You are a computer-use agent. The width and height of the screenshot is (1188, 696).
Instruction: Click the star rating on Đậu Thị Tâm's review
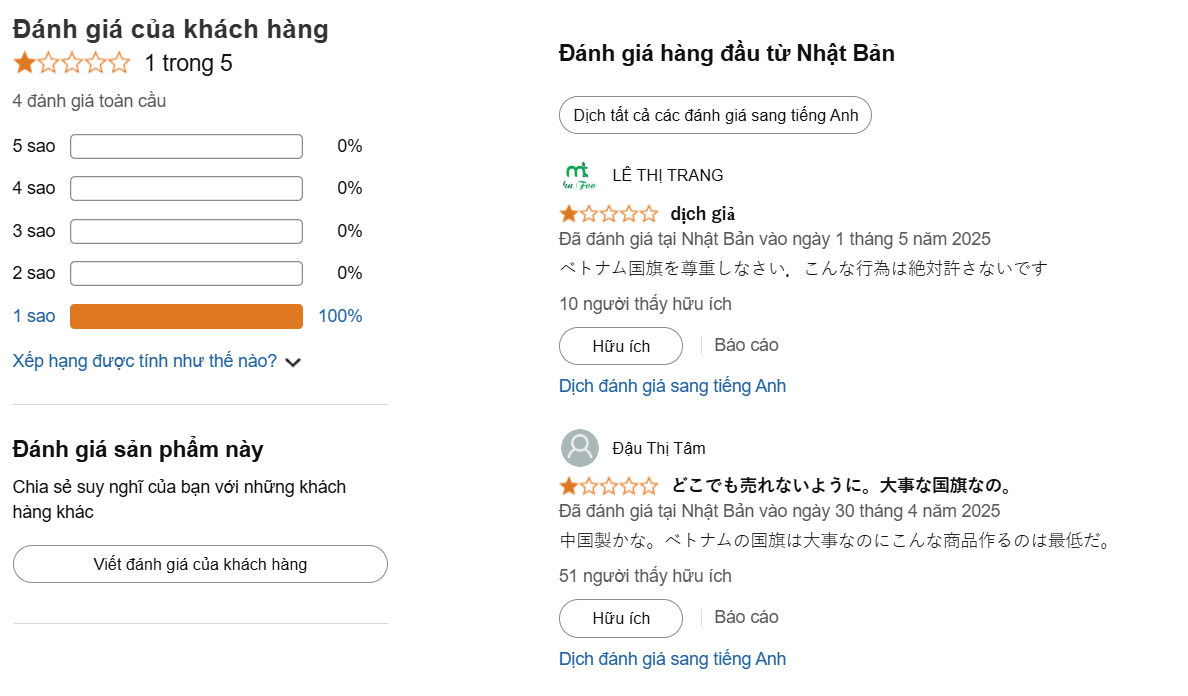(610, 485)
